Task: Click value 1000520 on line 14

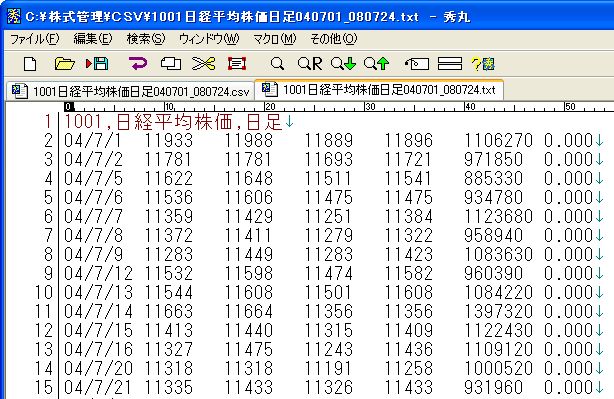Action: click(498, 368)
